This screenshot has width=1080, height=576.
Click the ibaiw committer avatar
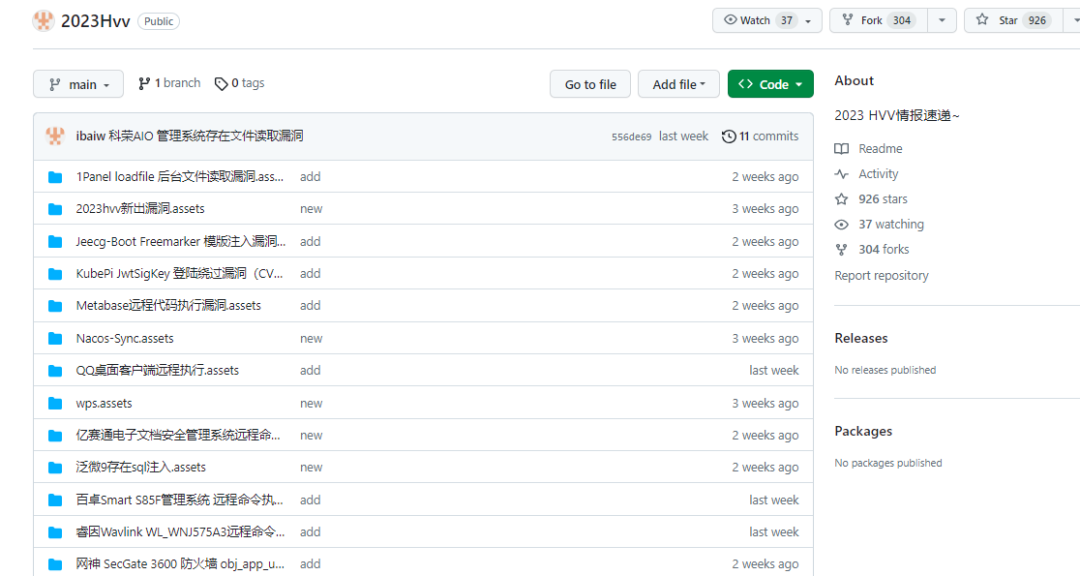coord(55,136)
